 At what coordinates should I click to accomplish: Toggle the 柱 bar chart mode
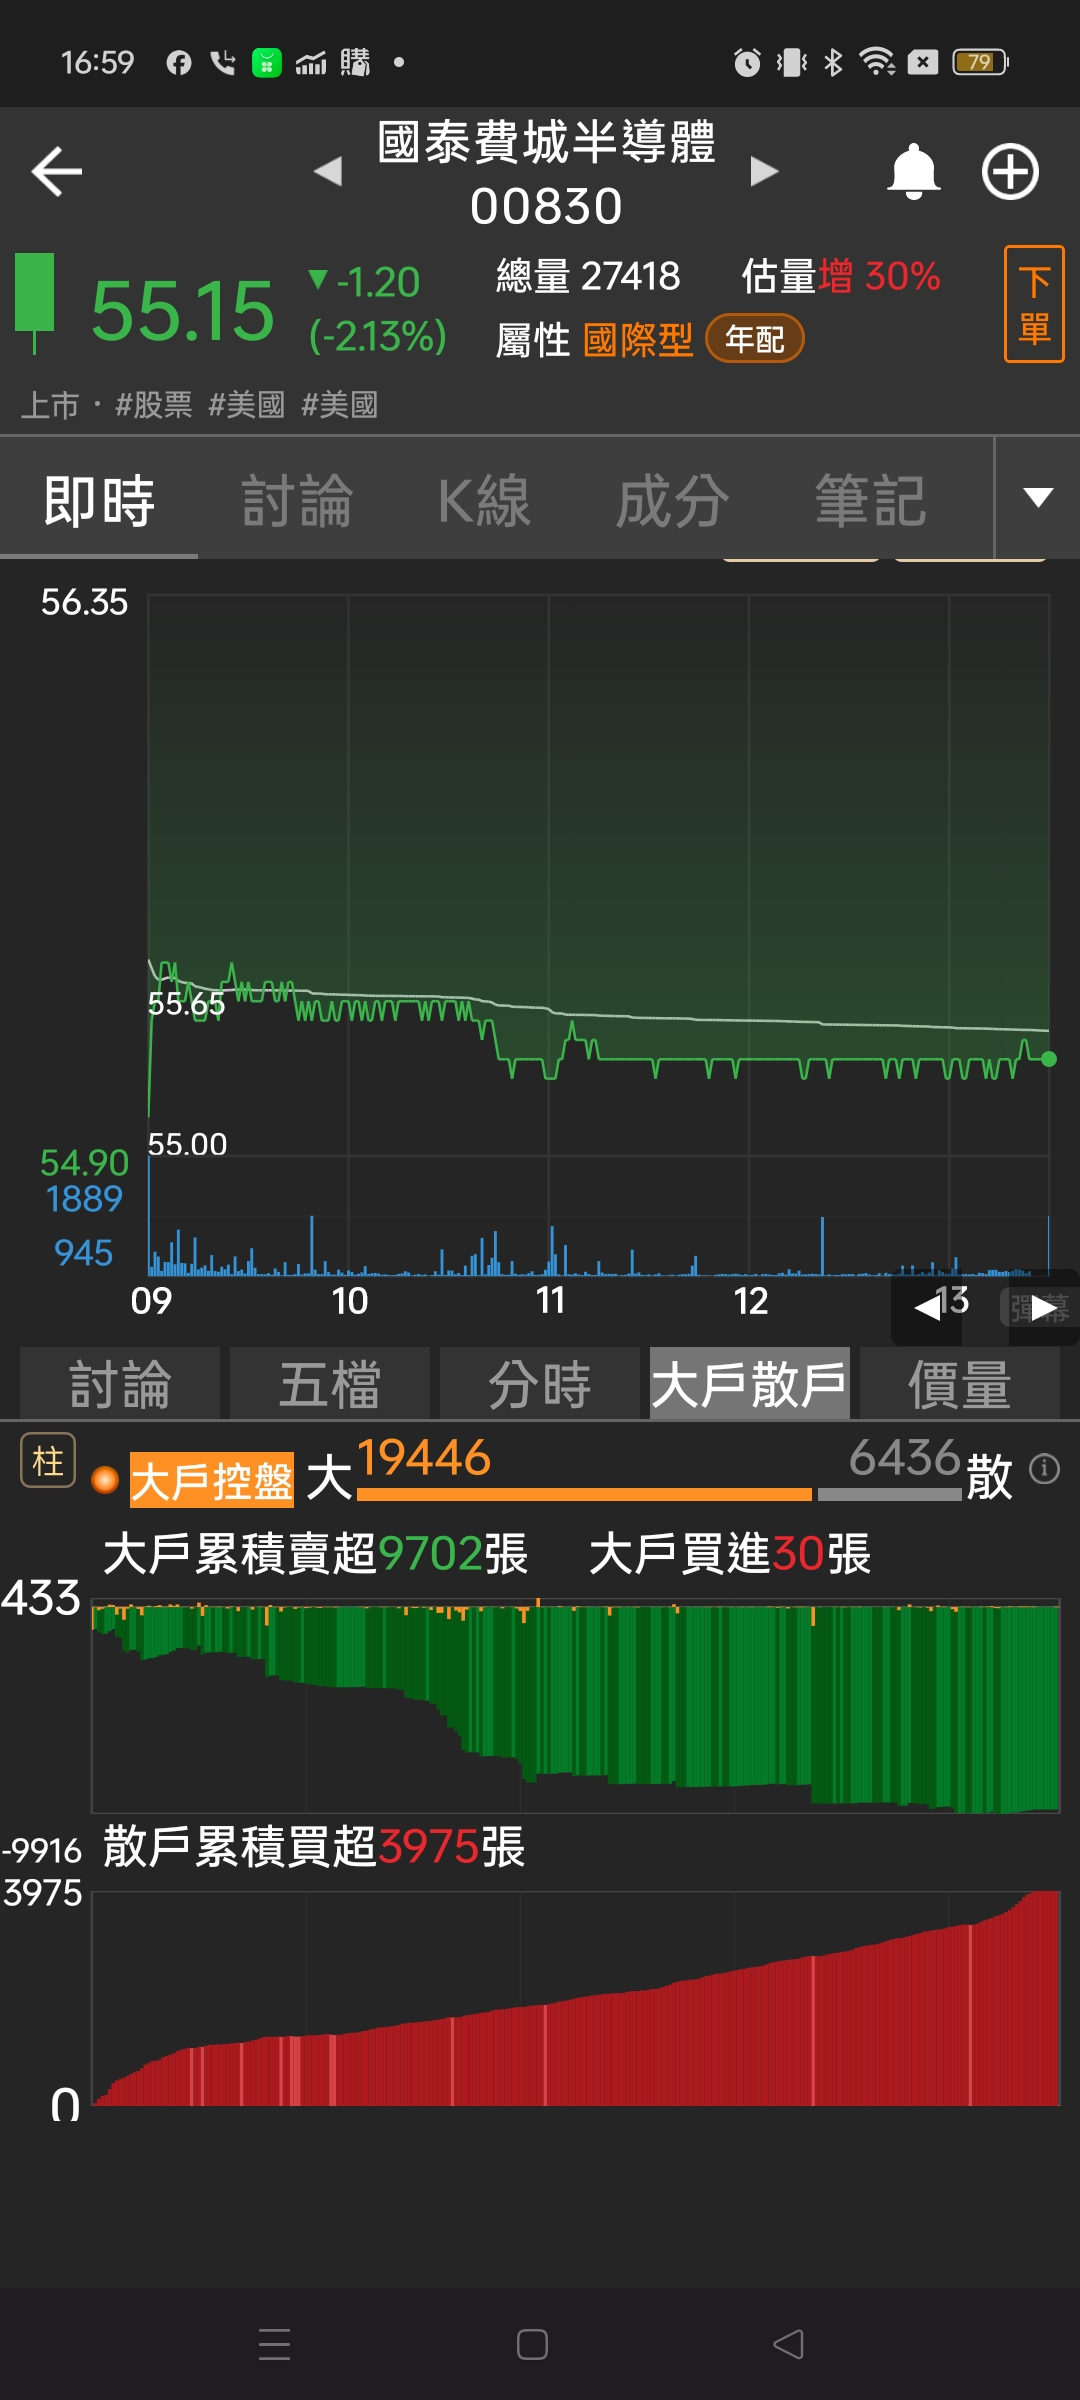point(48,1461)
